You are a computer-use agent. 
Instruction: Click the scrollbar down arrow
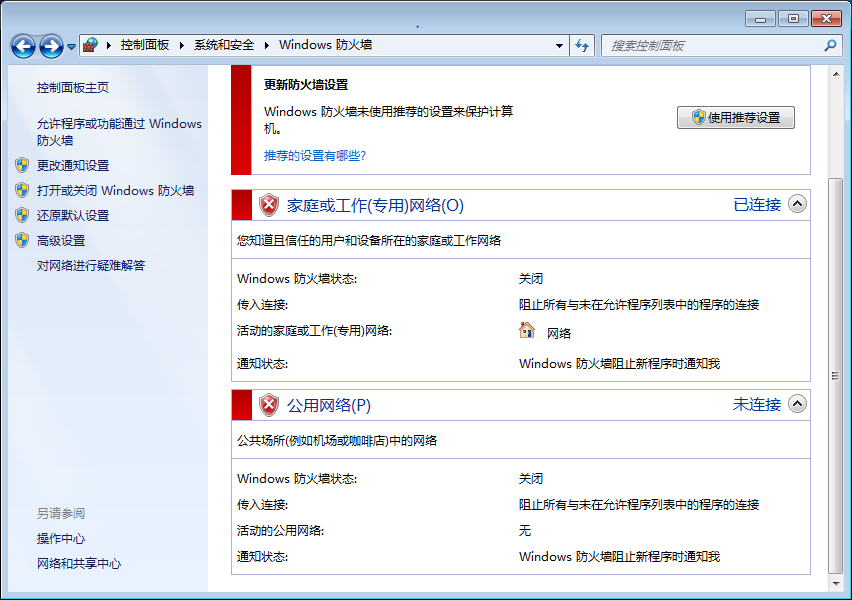coord(836,584)
